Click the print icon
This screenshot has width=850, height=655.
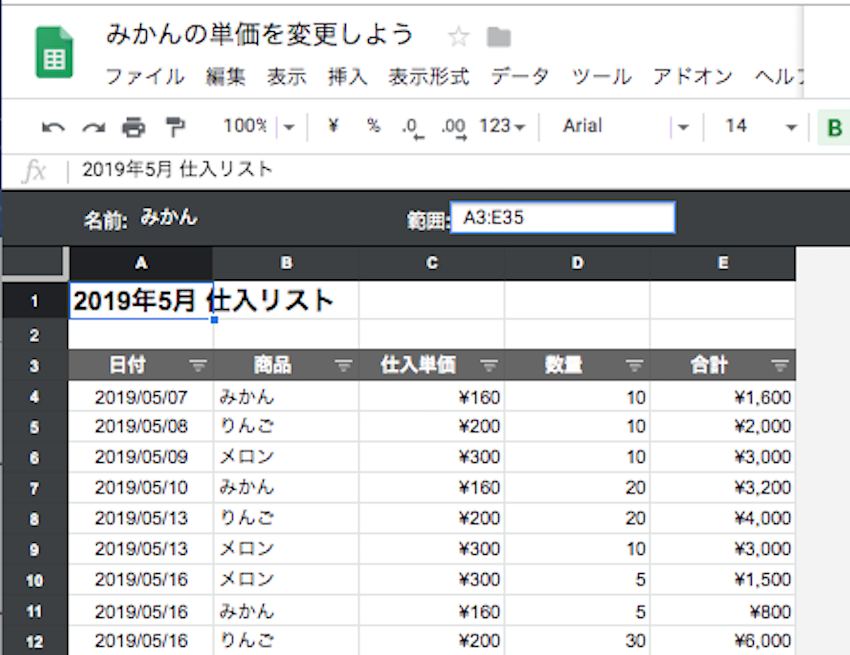coord(133,127)
